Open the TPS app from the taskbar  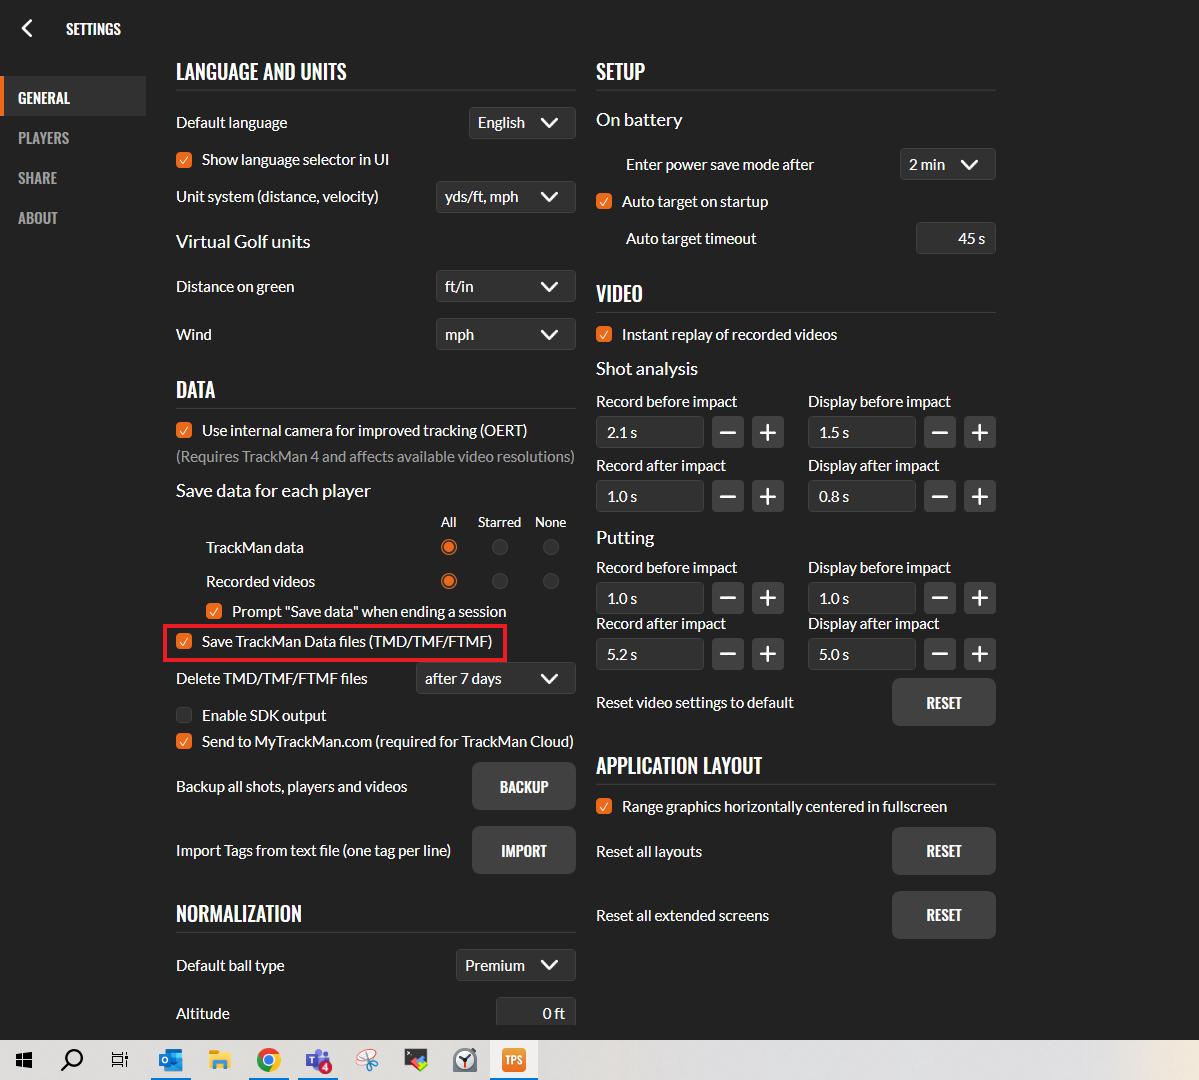point(513,1059)
